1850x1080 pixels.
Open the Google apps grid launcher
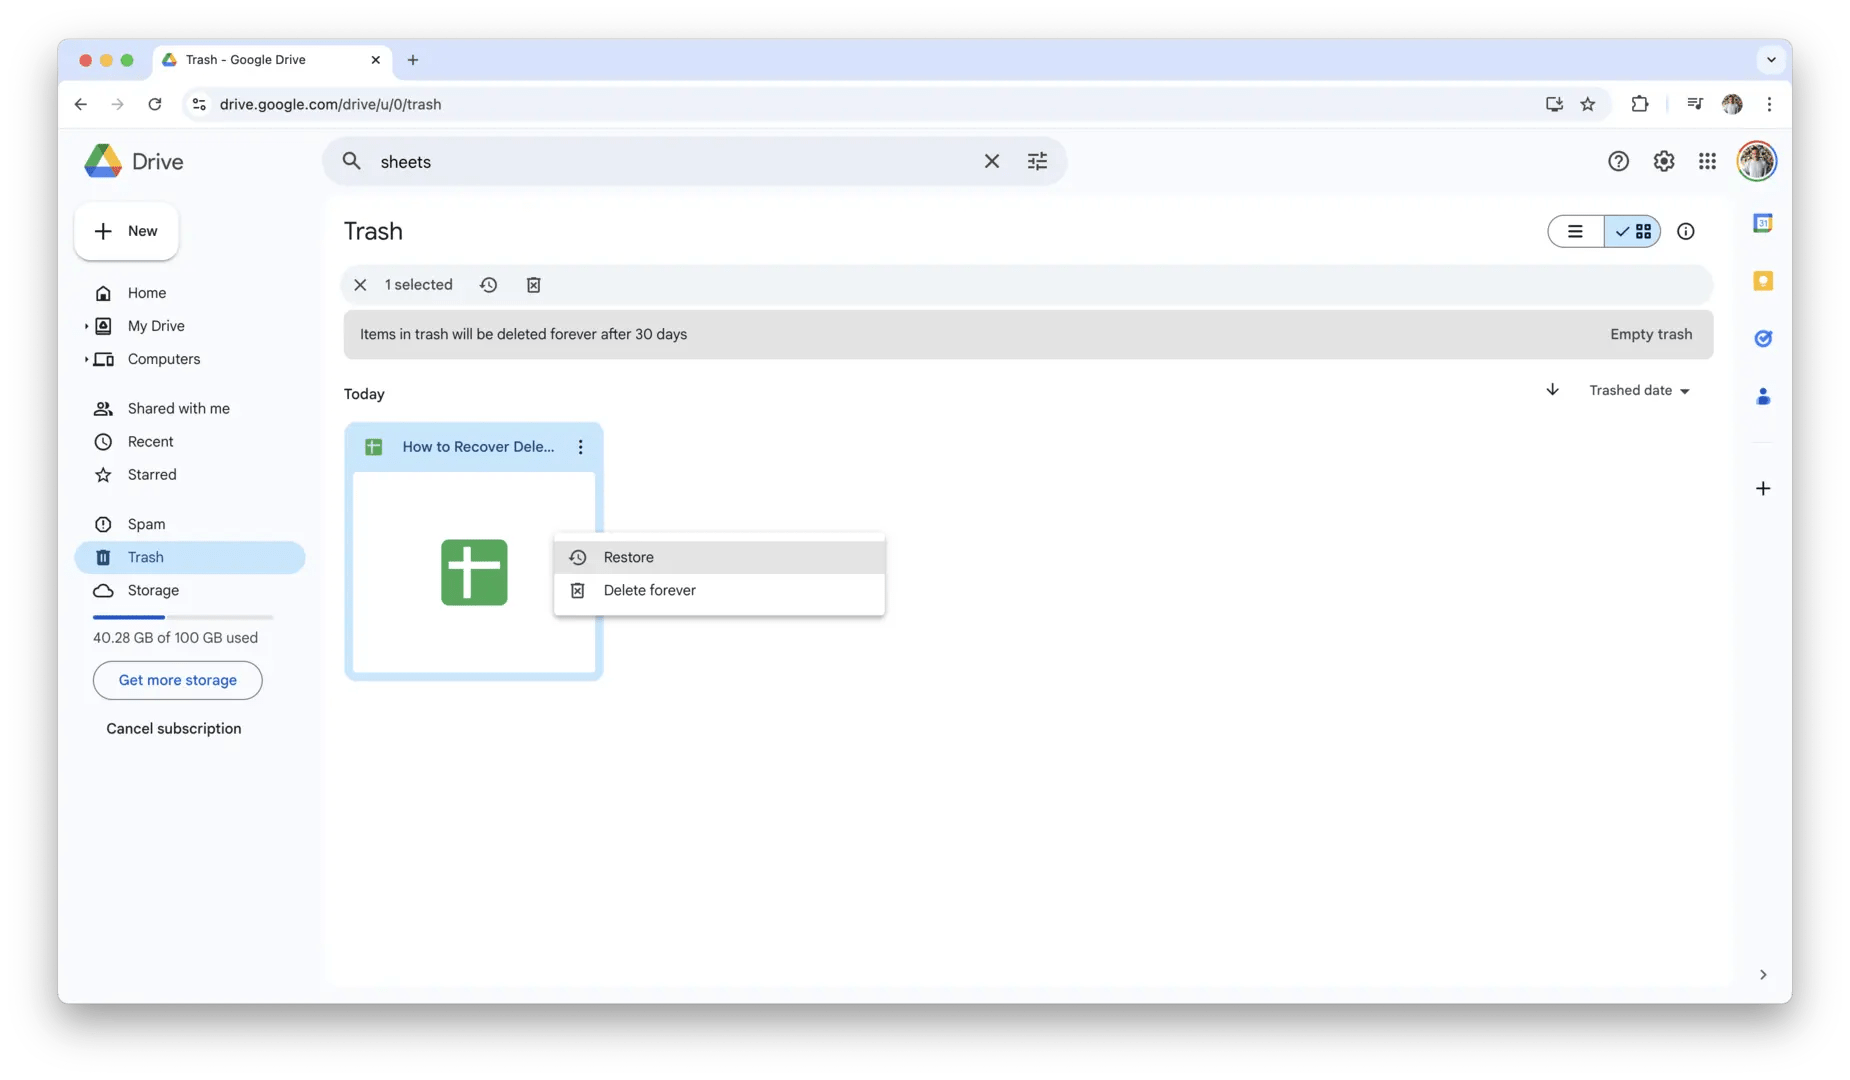[1708, 161]
